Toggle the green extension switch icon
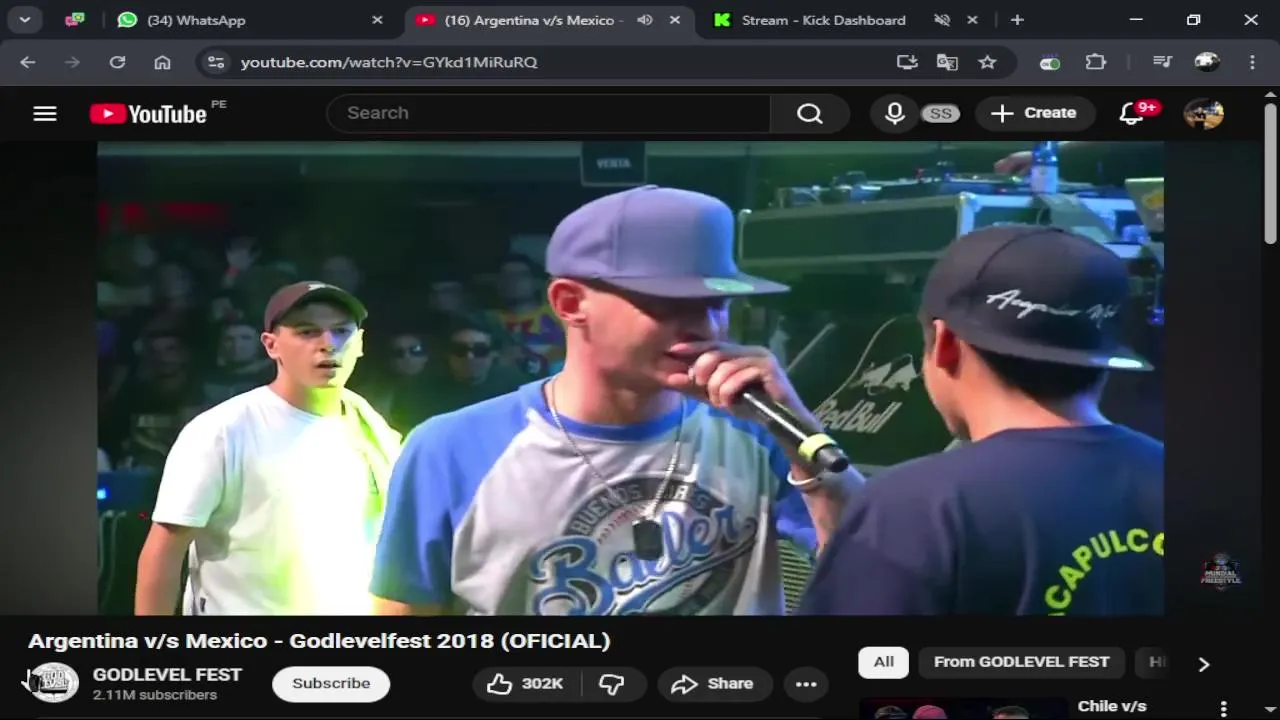The image size is (1280, 720). [x=1050, y=62]
